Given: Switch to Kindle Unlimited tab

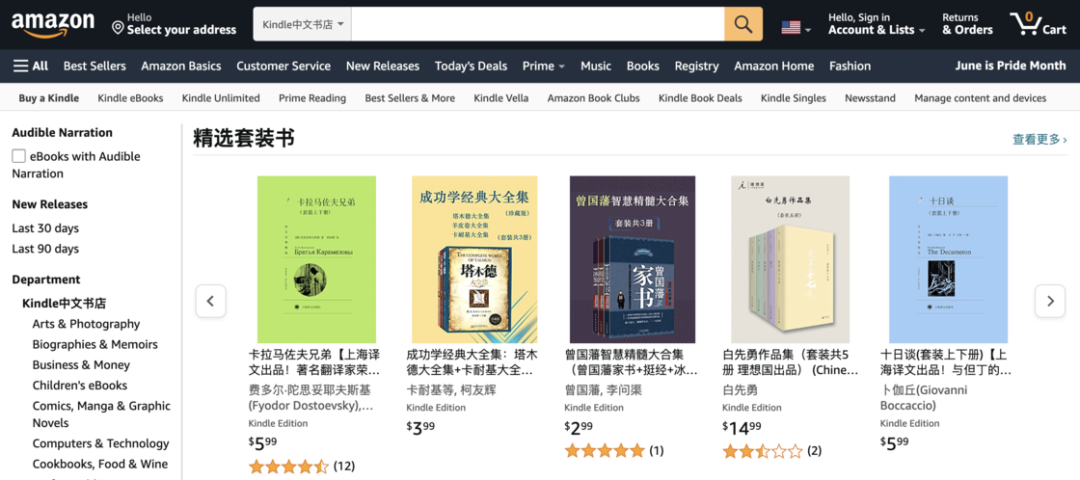Looking at the screenshot, I should click(221, 98).
